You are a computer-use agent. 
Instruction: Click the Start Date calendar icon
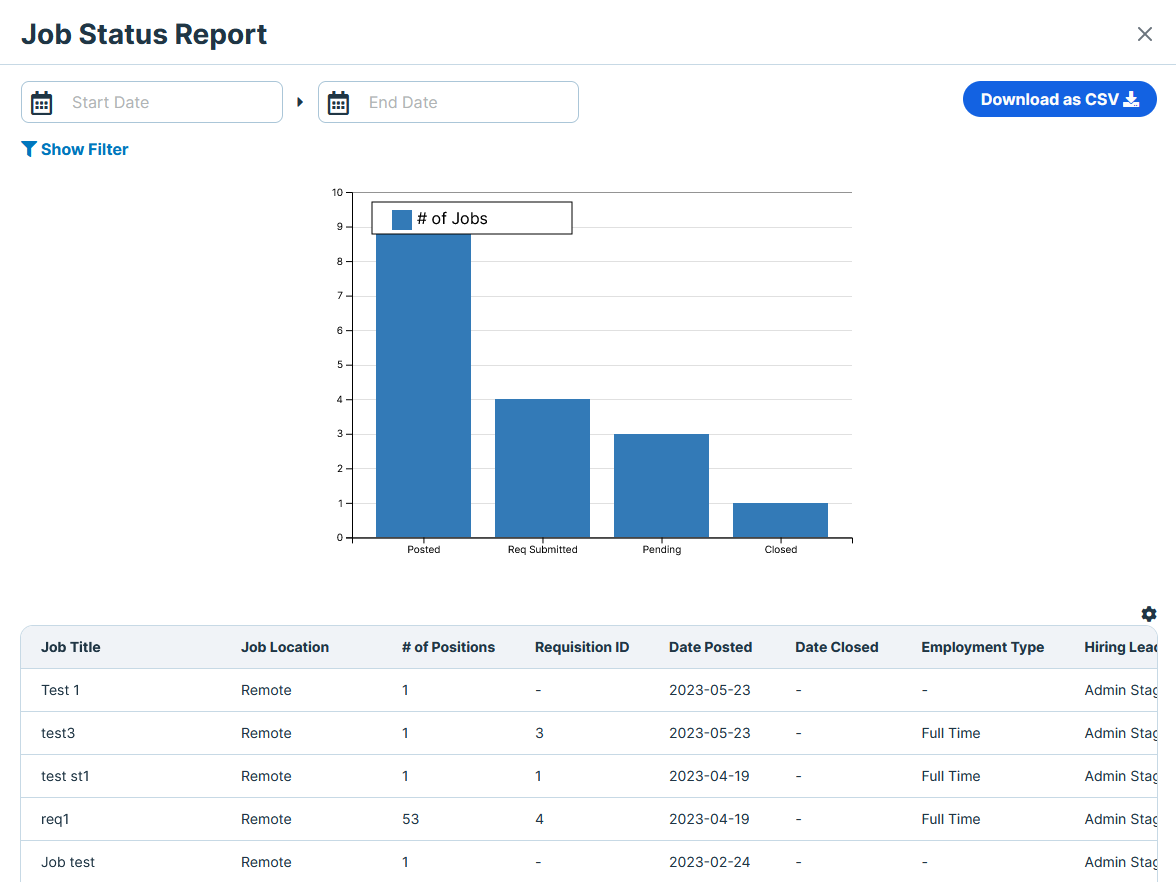pyautogui.click(x=42, y=103)
